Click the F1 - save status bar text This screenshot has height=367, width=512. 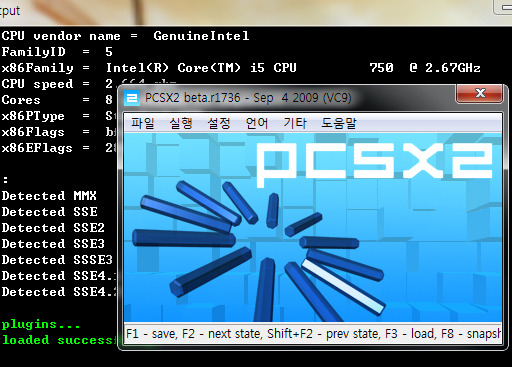pyautogui.click(x=313, y=334)
